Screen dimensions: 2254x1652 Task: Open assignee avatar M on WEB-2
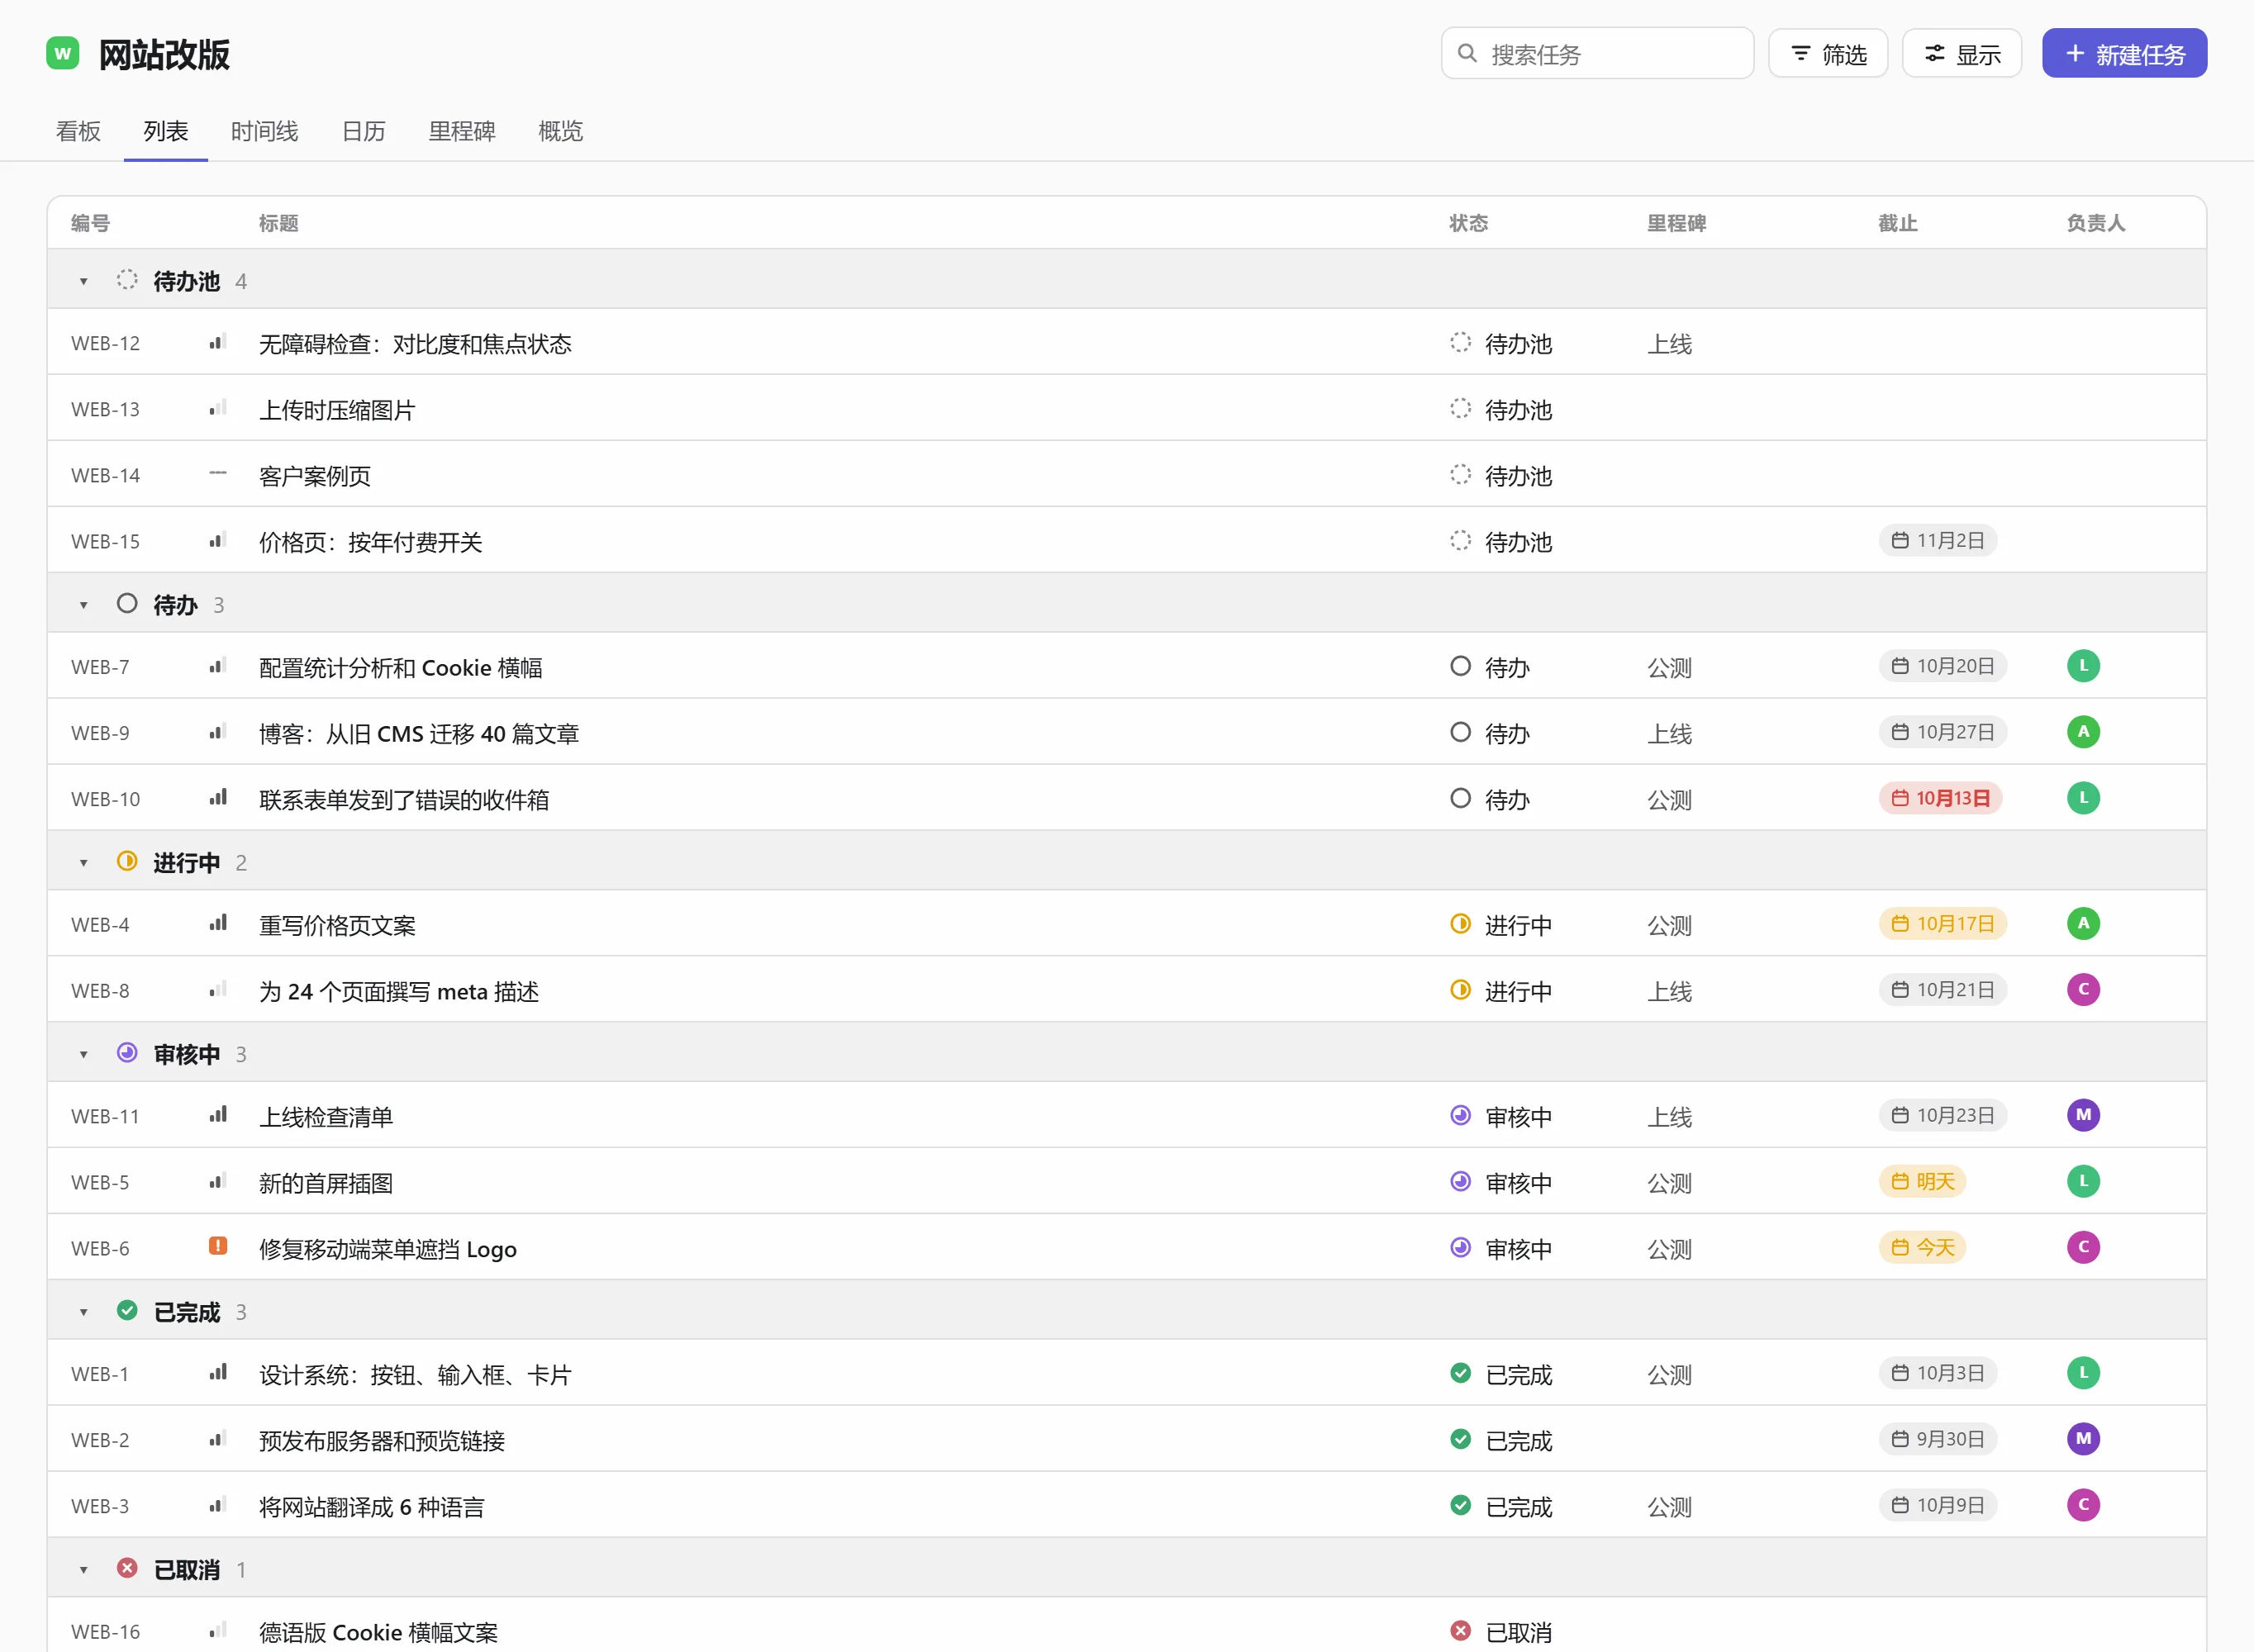pyautogui.click(x=2083, y=1439)
